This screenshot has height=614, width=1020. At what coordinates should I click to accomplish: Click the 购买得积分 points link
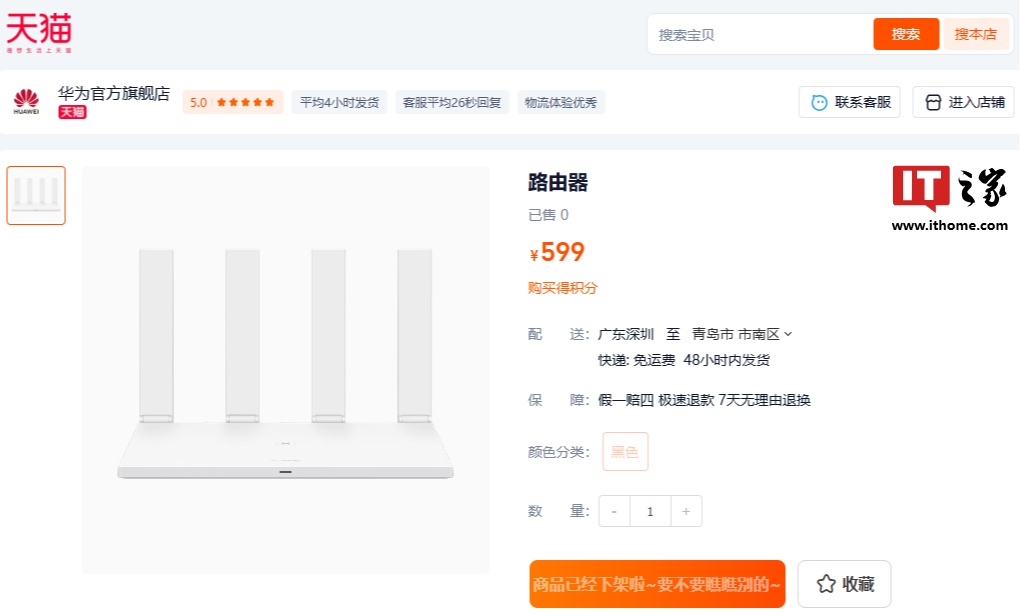(563, 288)
